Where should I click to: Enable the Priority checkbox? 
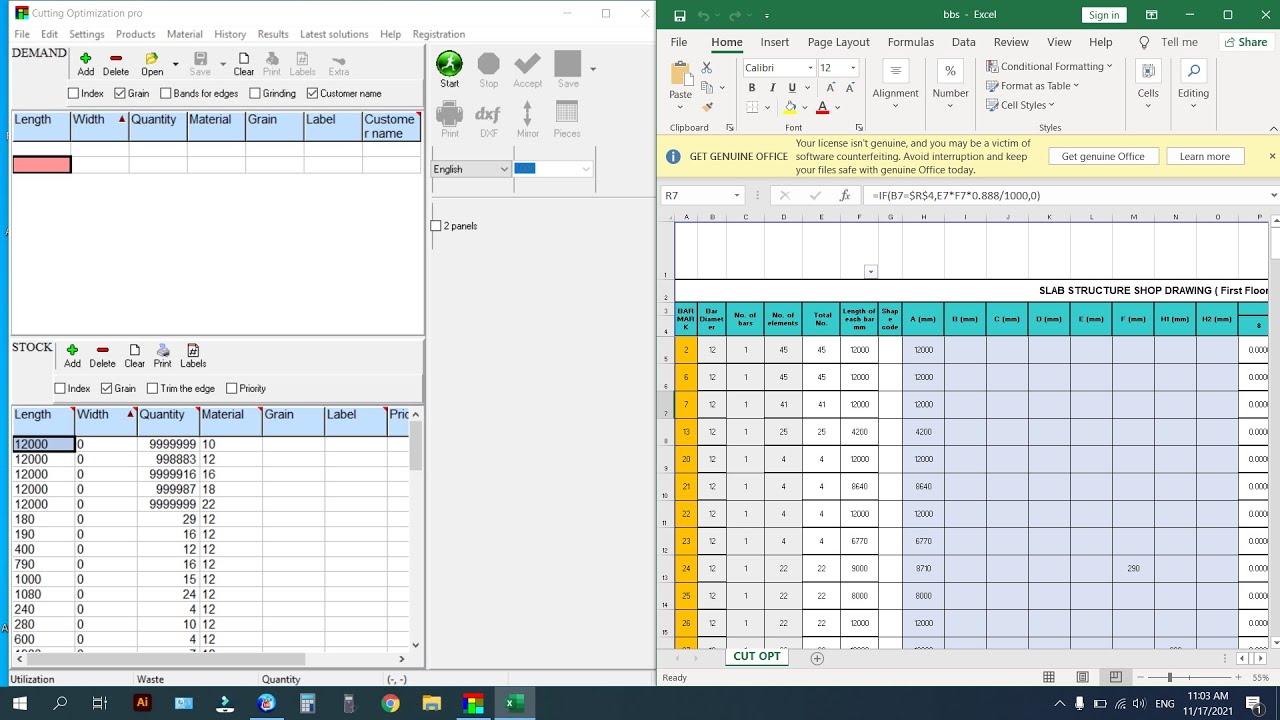click(231, 388)
